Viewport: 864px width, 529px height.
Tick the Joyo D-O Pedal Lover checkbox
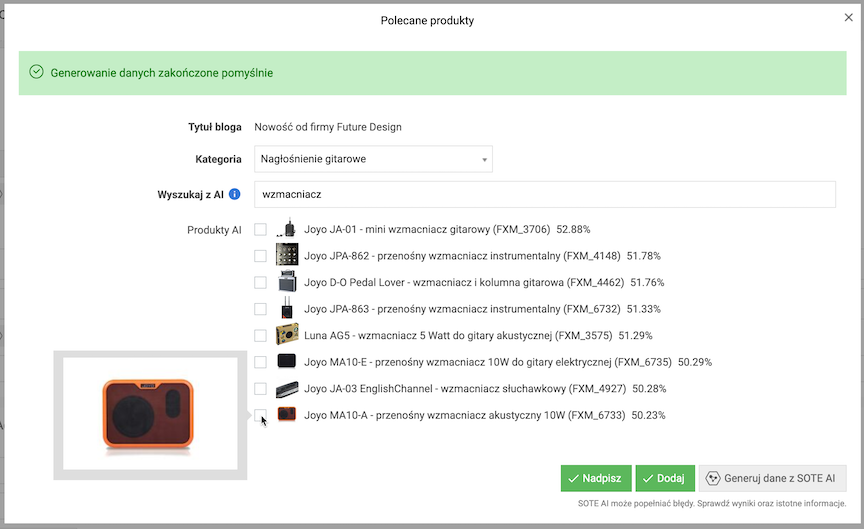260,282
